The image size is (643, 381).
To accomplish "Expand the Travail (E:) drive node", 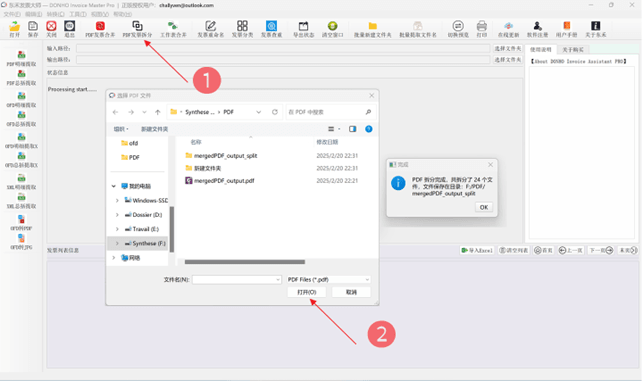I will coord(117,229).
